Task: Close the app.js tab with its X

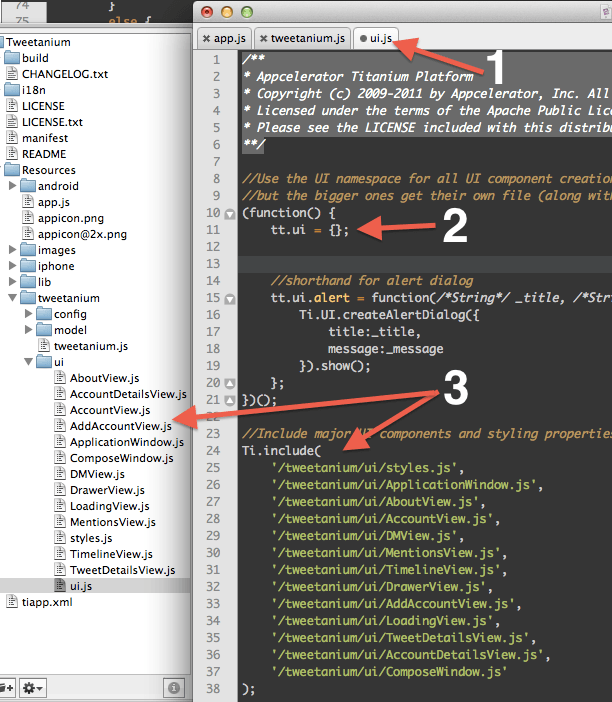Action: coord(206,39)
